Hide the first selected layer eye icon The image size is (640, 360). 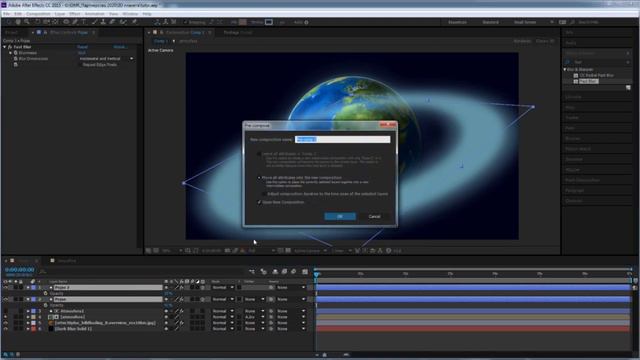pos(6,288)
